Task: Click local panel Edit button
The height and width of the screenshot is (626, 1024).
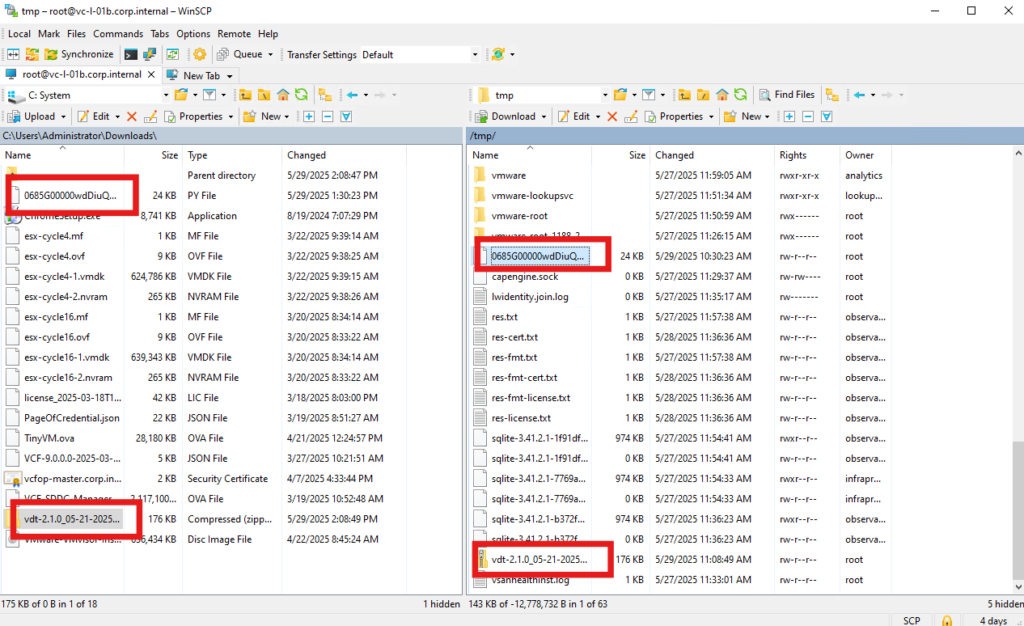Action: [x=95, y=116]
